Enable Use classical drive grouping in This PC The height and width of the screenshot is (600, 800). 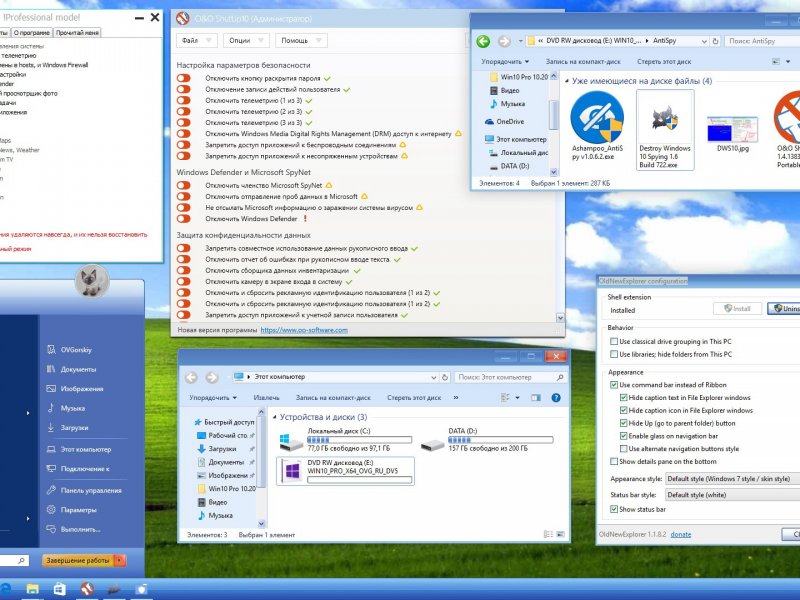614,341
